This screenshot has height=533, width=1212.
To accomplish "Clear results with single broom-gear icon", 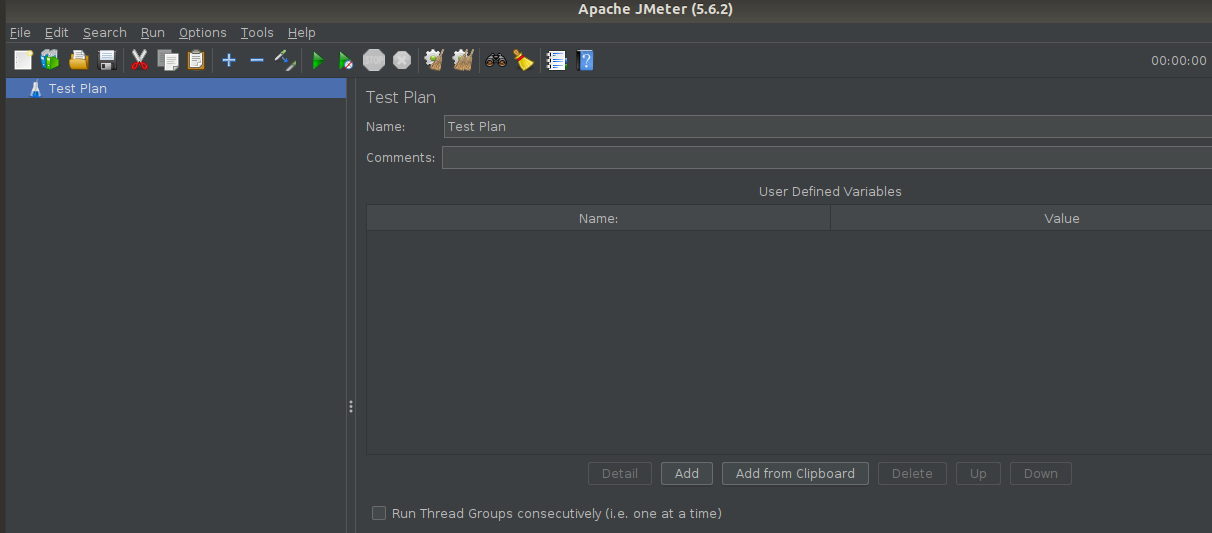I will click(434, 61).
